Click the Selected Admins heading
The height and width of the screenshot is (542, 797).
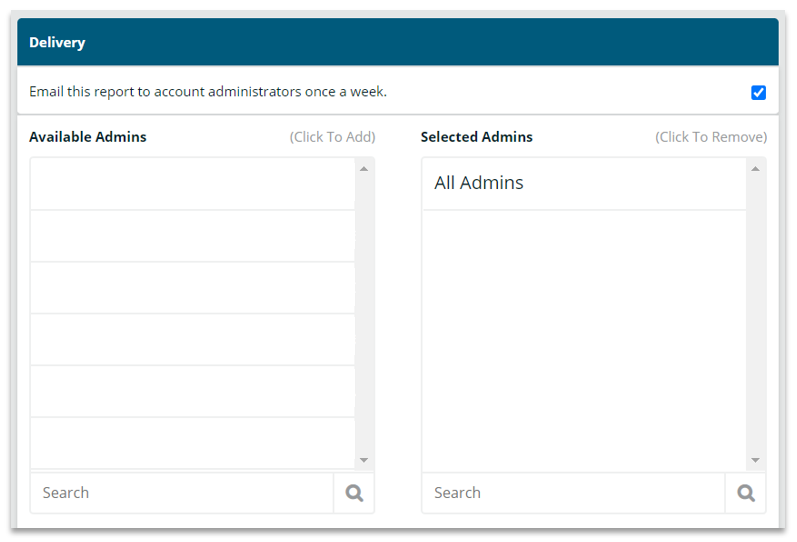476,137
